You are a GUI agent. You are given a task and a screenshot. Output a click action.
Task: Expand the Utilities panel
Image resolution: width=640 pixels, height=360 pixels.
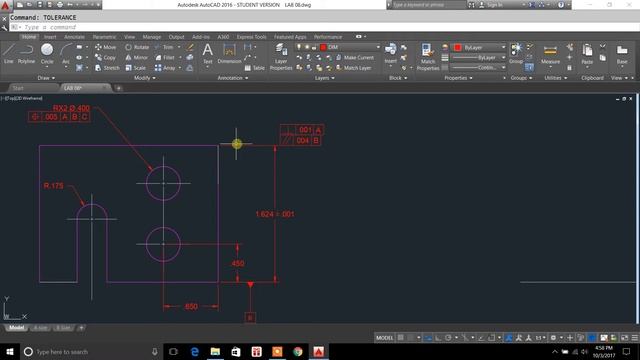556,78
